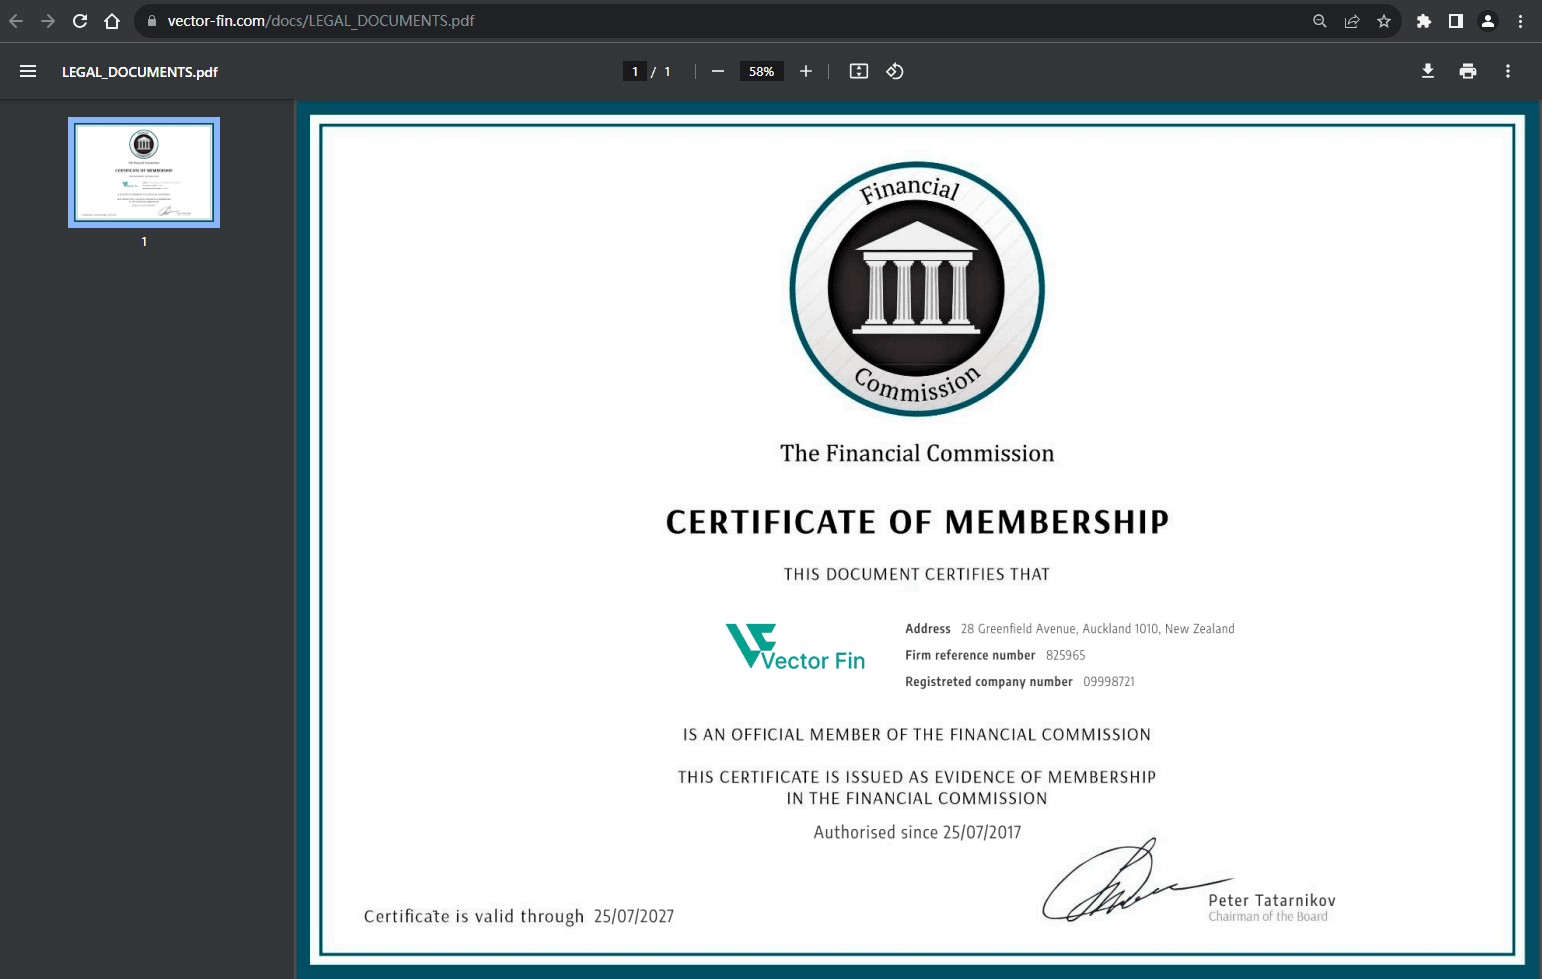
Task: Print the PDF document
Action: 1468,71
